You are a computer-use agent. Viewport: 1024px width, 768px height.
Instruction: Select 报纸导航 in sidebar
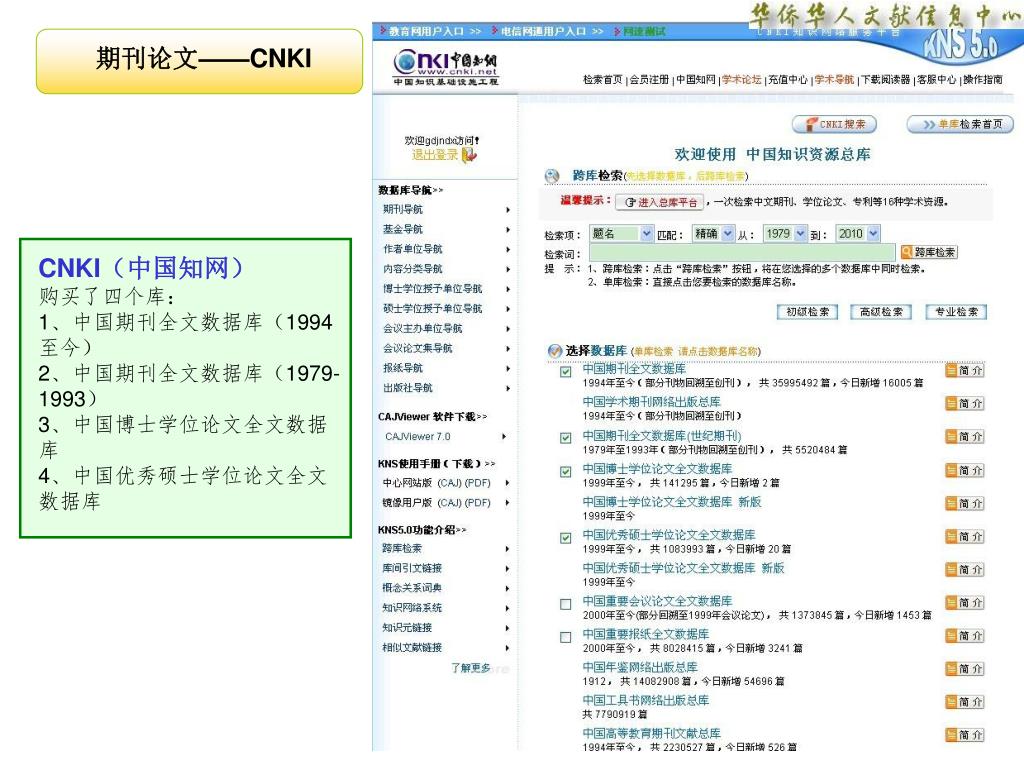[x=402, y=368]
